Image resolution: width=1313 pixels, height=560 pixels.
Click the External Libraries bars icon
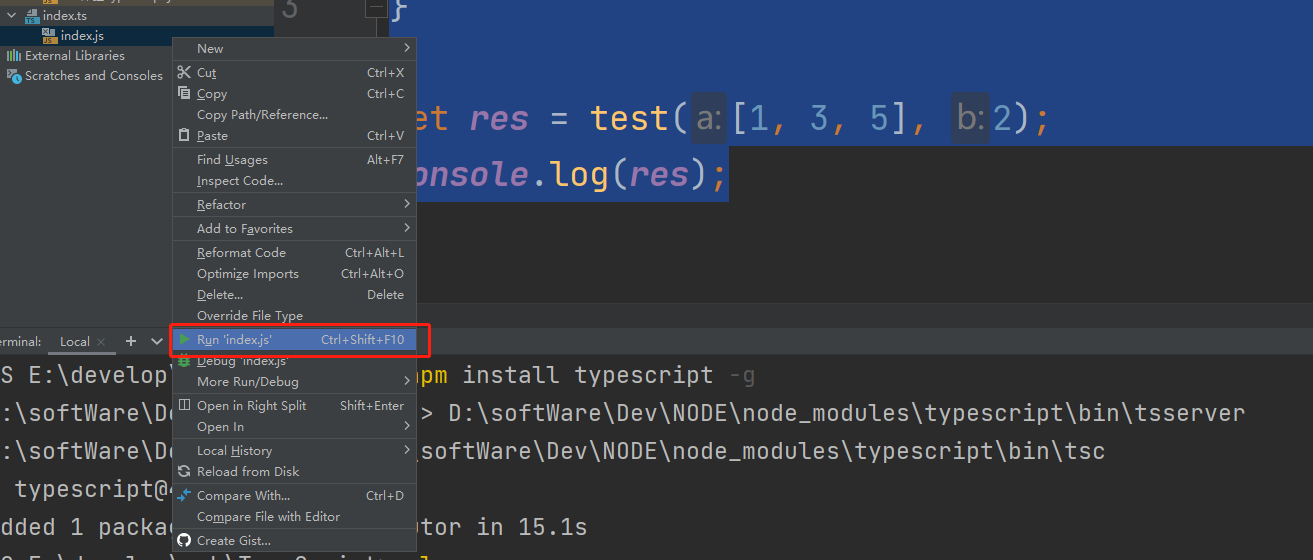coord(14,55)
